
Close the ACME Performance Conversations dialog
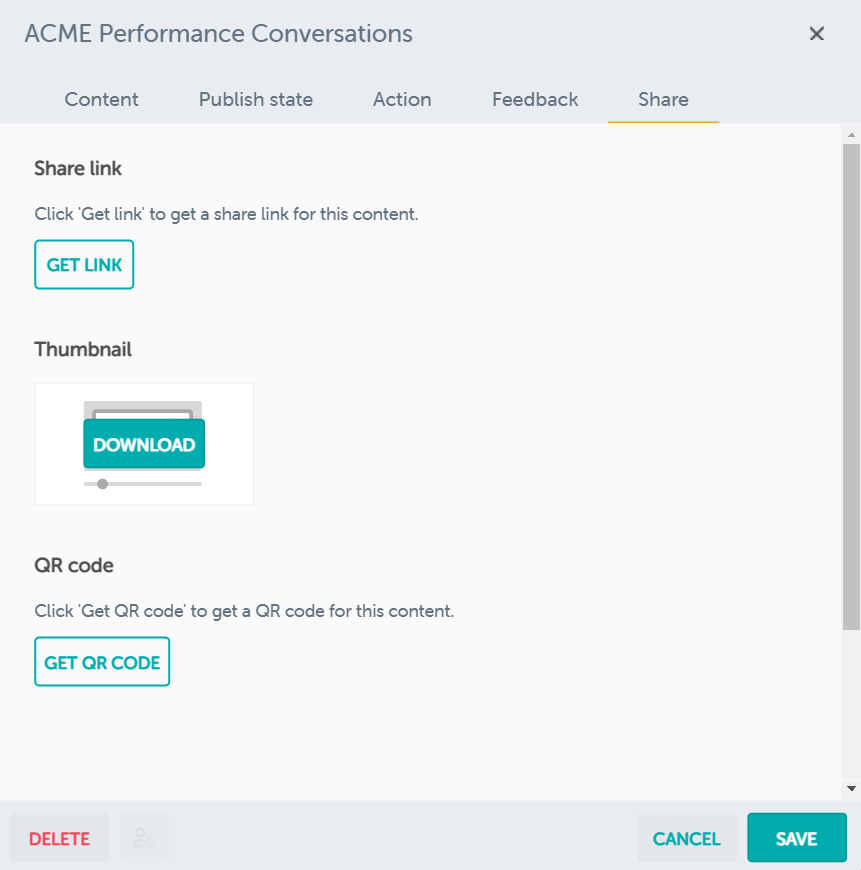(816, 34)
